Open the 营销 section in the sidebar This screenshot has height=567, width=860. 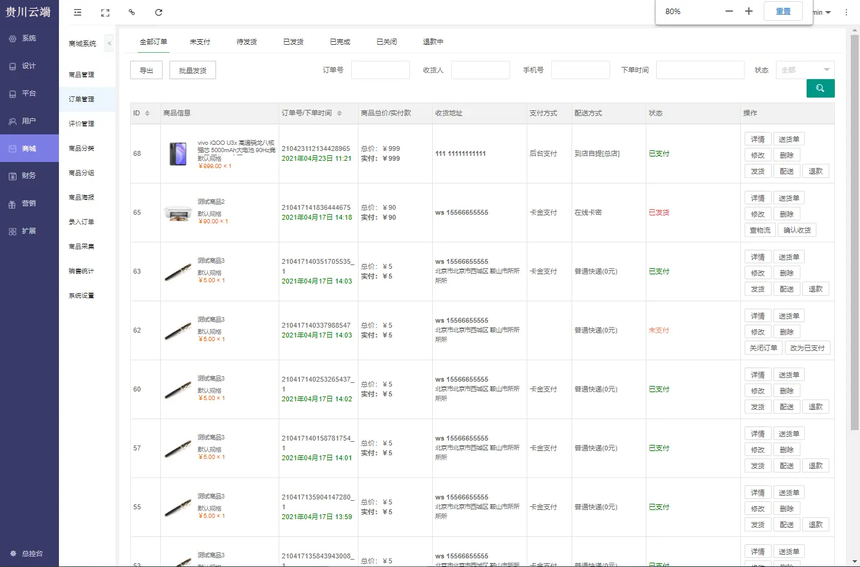(x=29, y=203)
